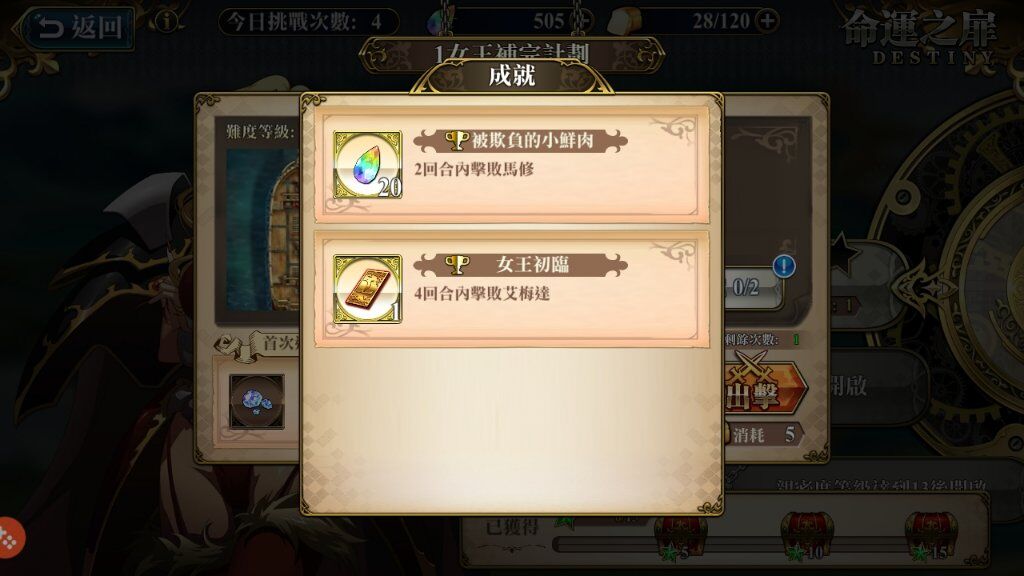The height and width of the screenshot is (576, 1024).
Task: Tap the golden ticket reward icon
Action: 368,289
